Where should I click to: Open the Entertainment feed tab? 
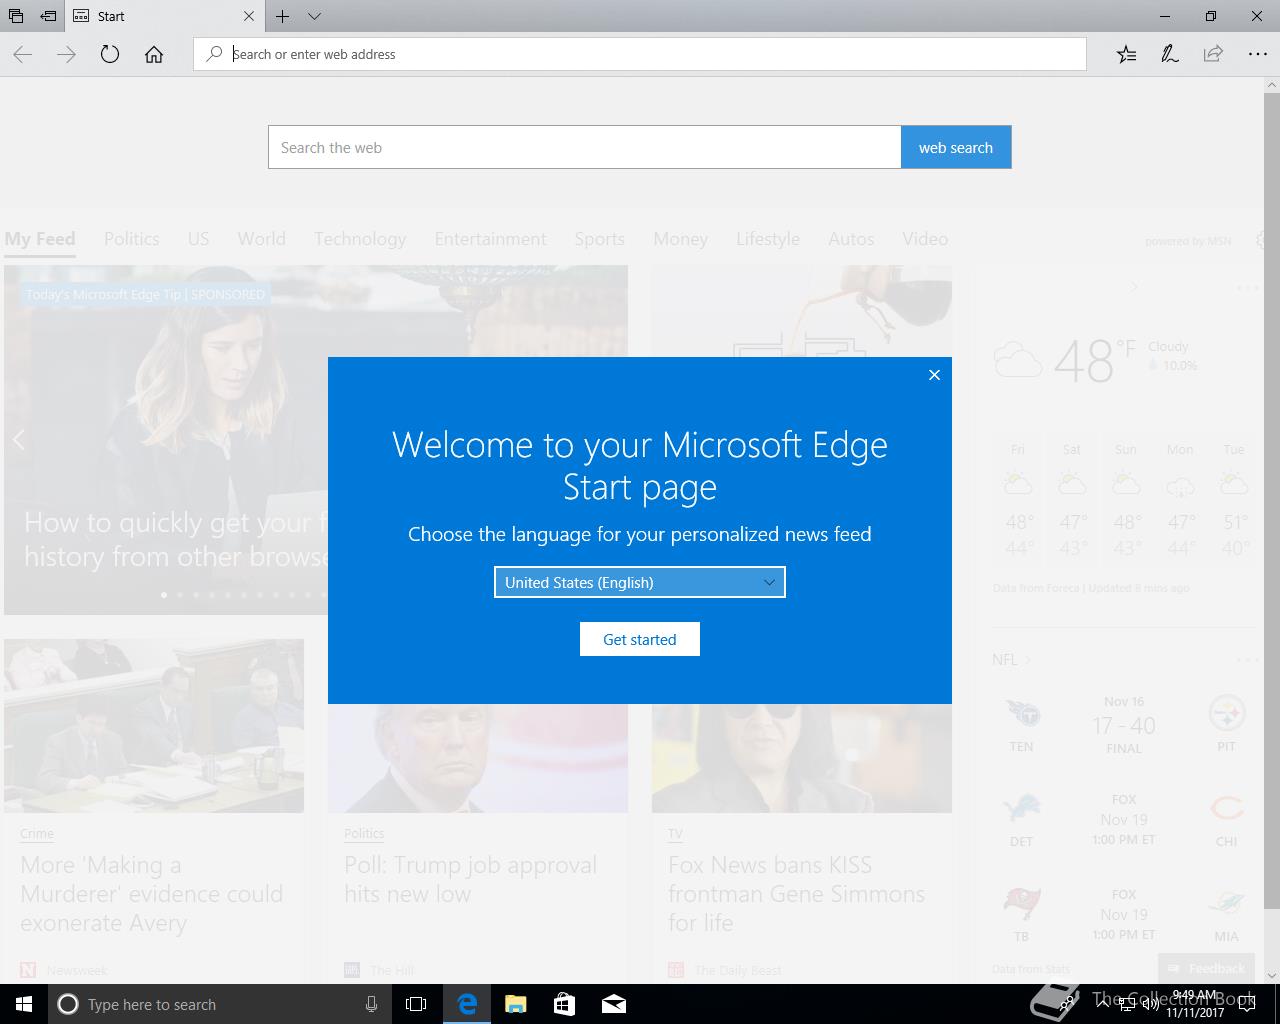point(490,238)
